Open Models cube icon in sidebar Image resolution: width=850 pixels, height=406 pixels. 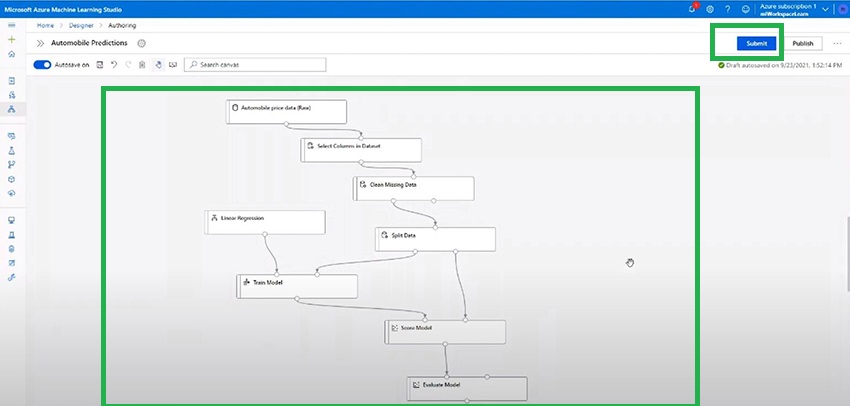[11, 179]
